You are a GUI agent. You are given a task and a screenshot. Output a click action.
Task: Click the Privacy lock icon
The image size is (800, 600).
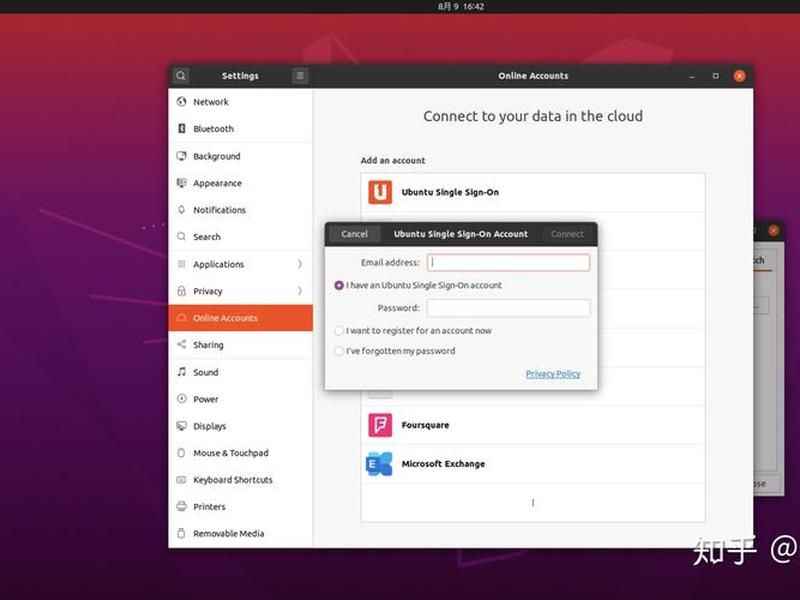point(181,291)
